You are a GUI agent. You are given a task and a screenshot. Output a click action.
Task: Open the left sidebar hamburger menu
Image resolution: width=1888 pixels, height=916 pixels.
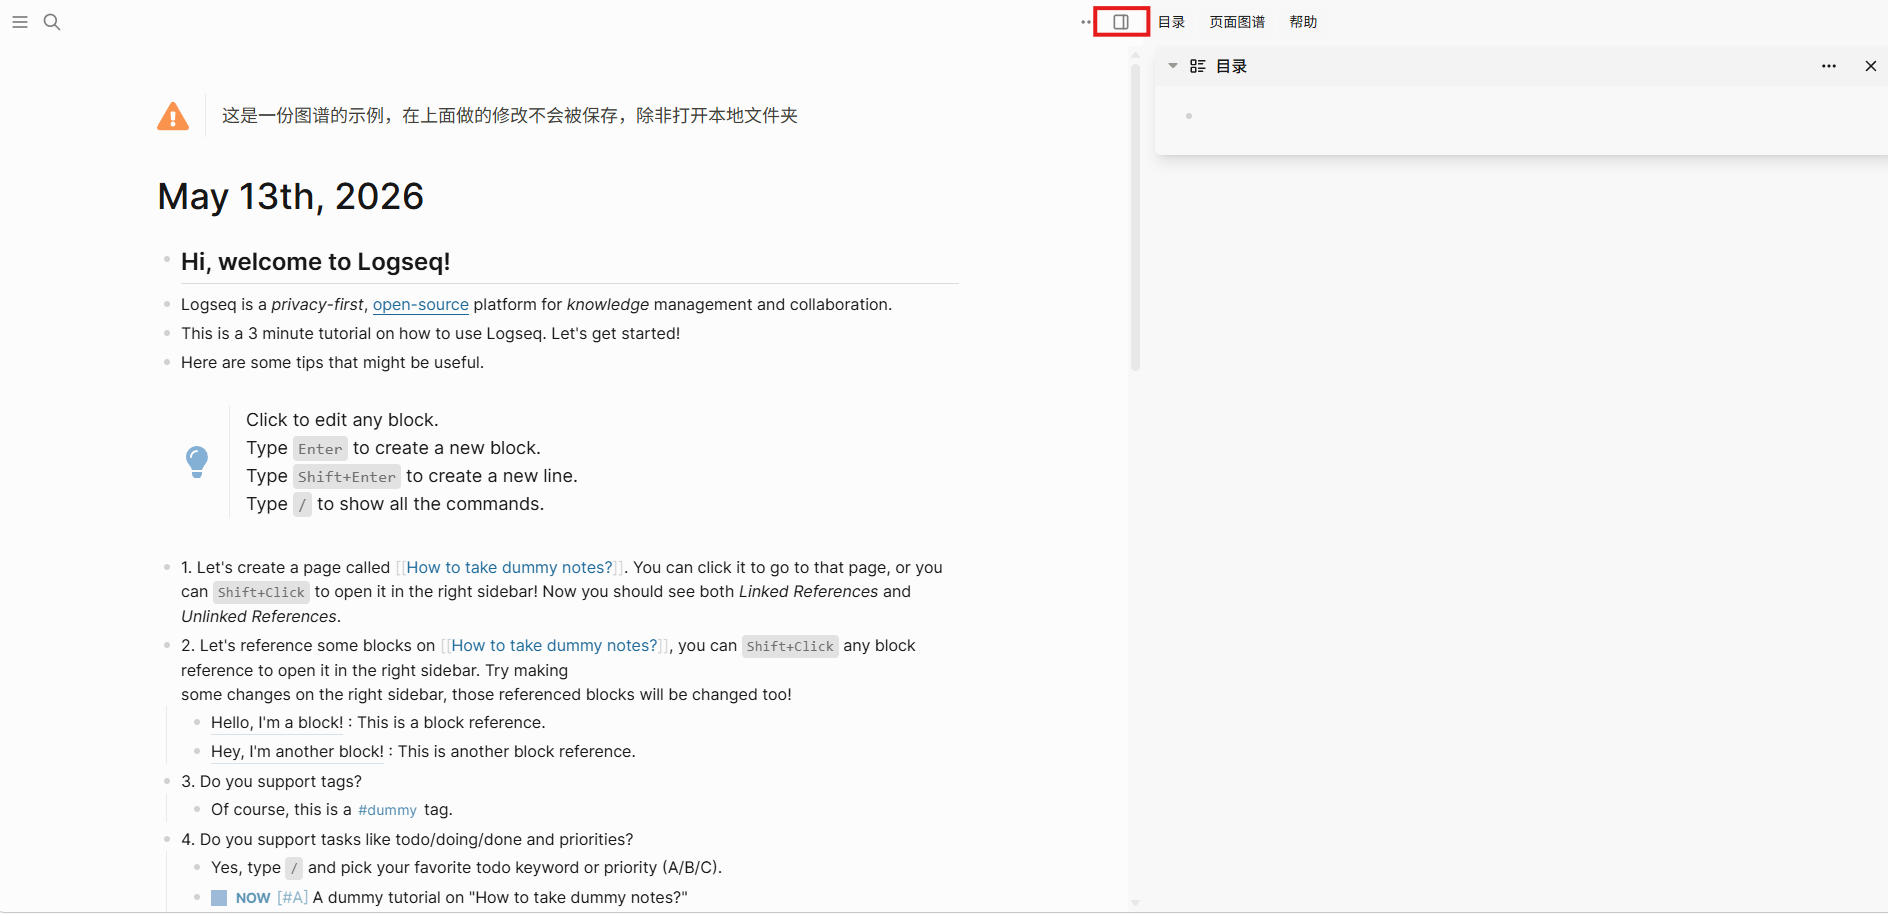click(x=20, y=22)
